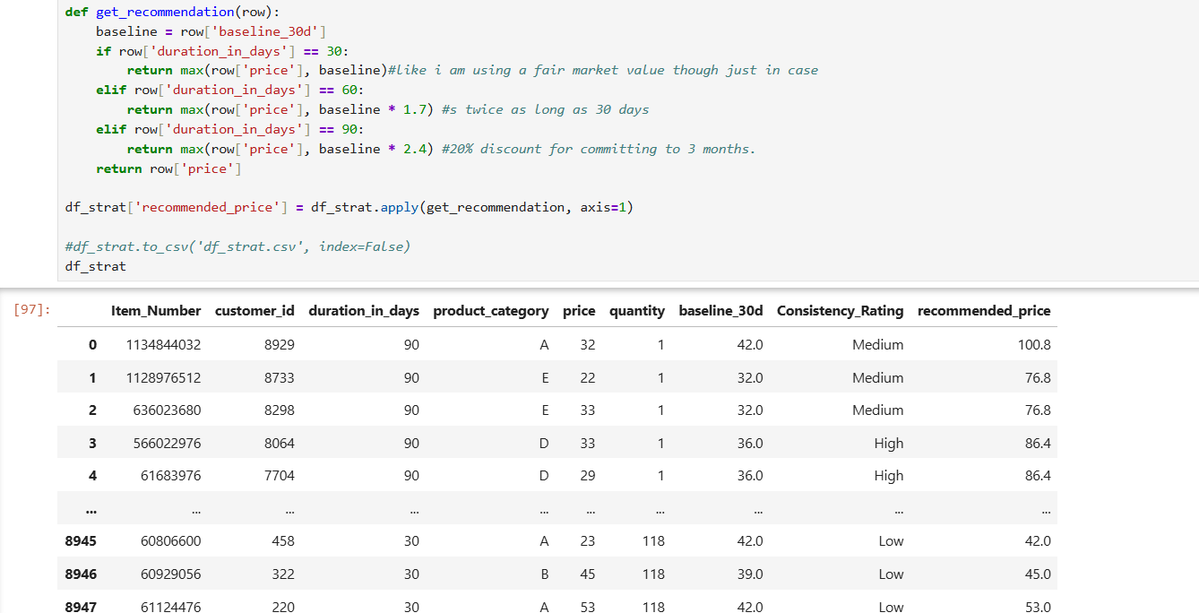Click row index 0 label

[93, 345]
